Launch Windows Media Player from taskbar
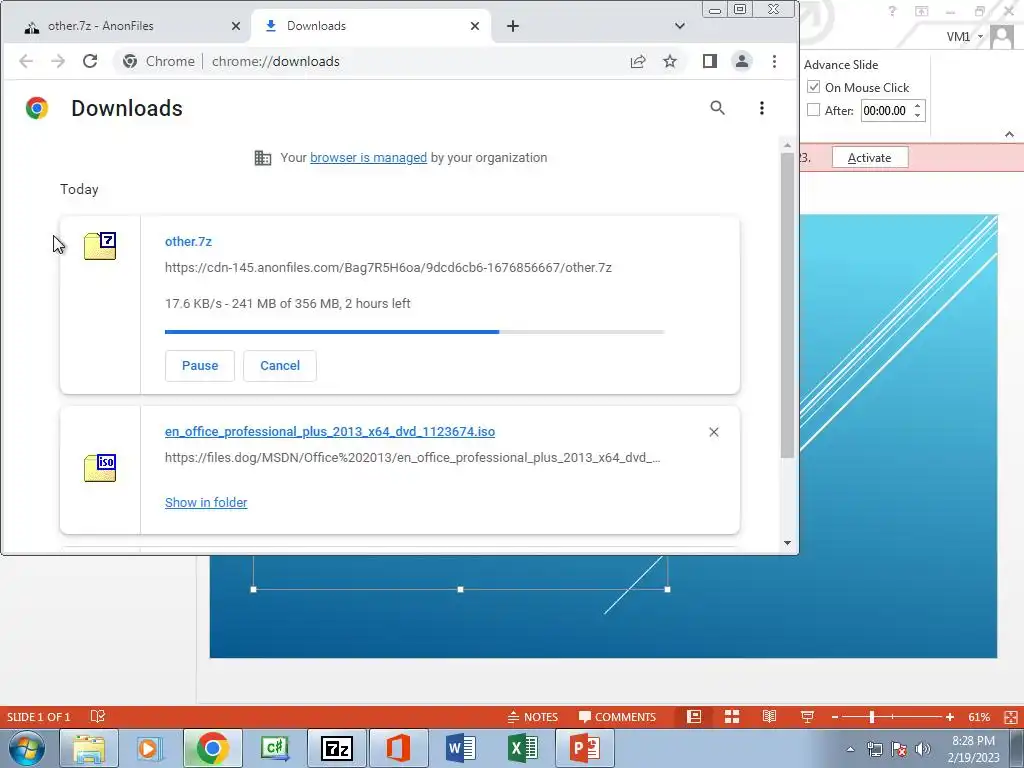1024x768 pixels. click(149, 748)
